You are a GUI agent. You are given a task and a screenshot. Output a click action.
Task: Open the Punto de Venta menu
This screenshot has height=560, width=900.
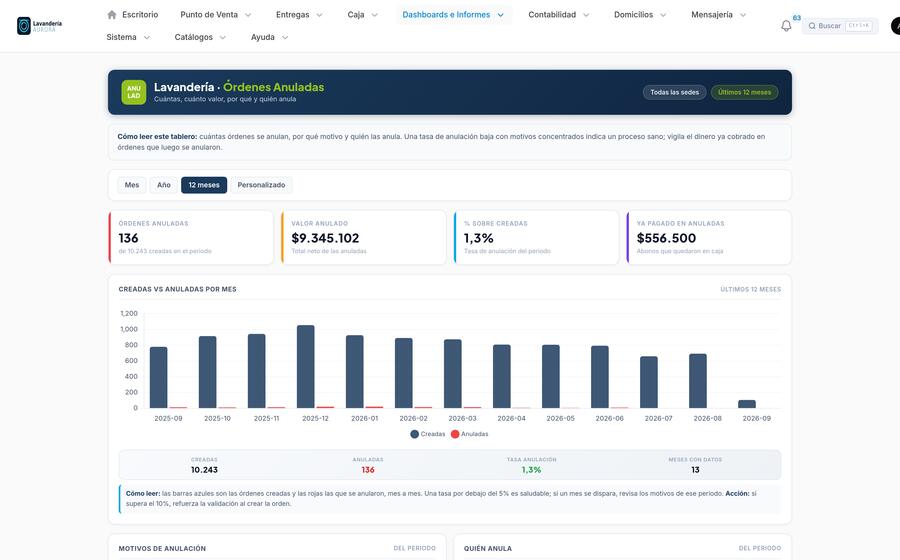pyautogui.click(x=216, y=15)
